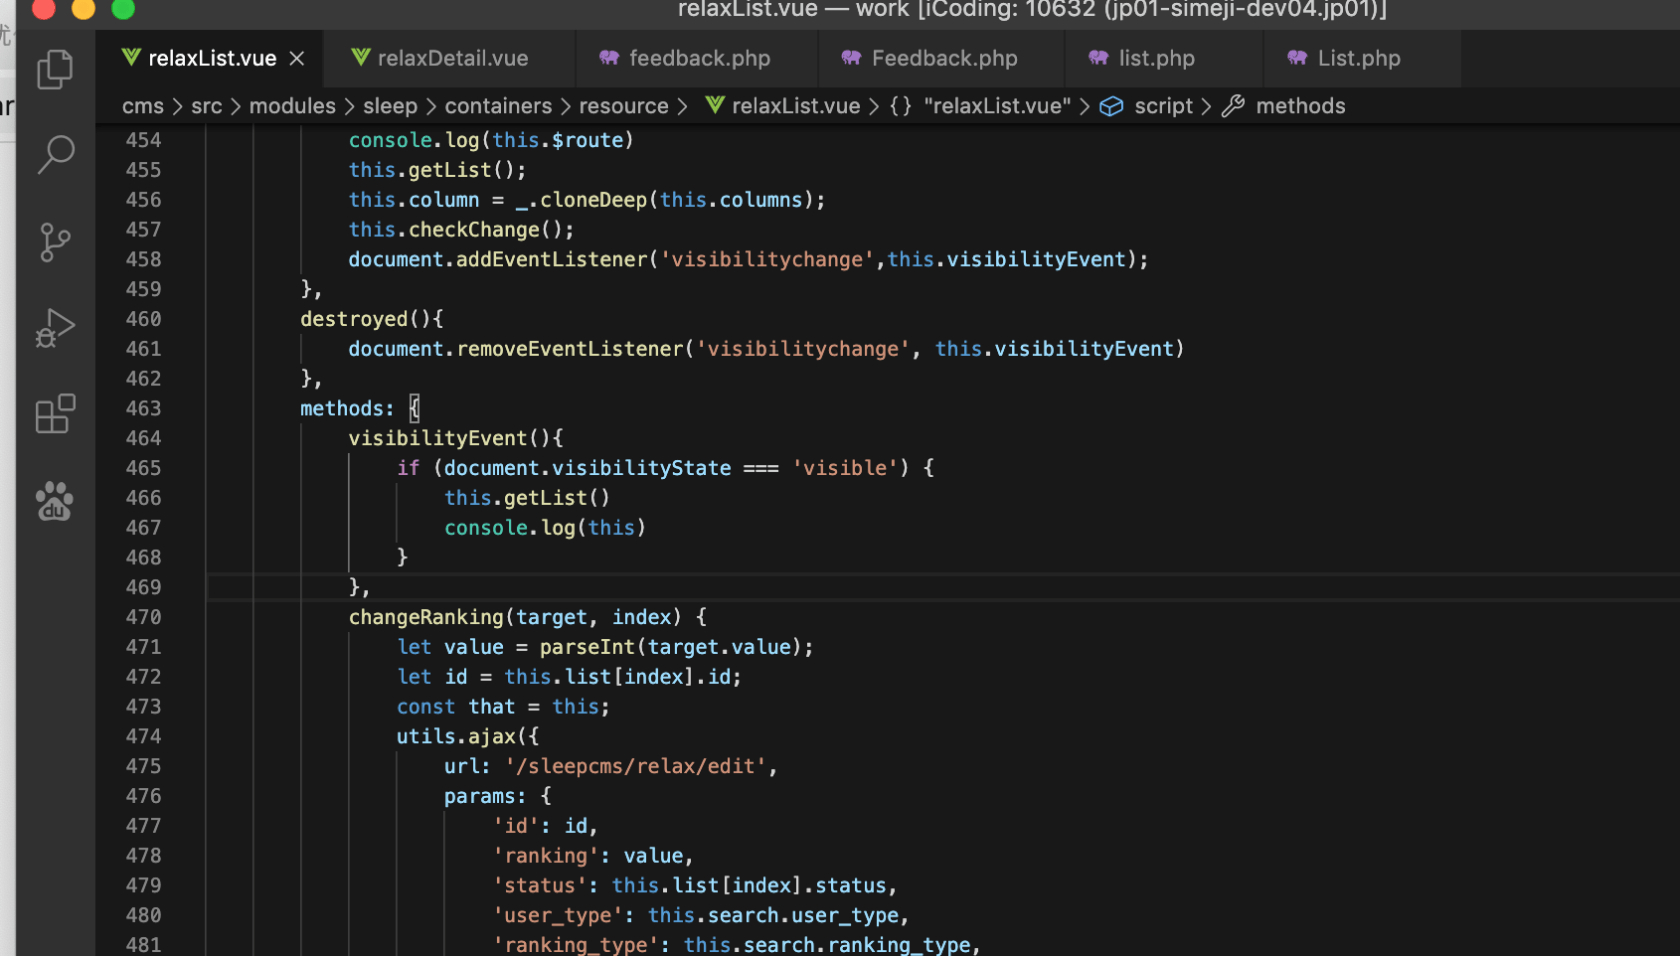Viewport: 1680px width, 956px height.
Task: Click the '/sleepcms/relax/edit' URL string
Action: (636, 766)
